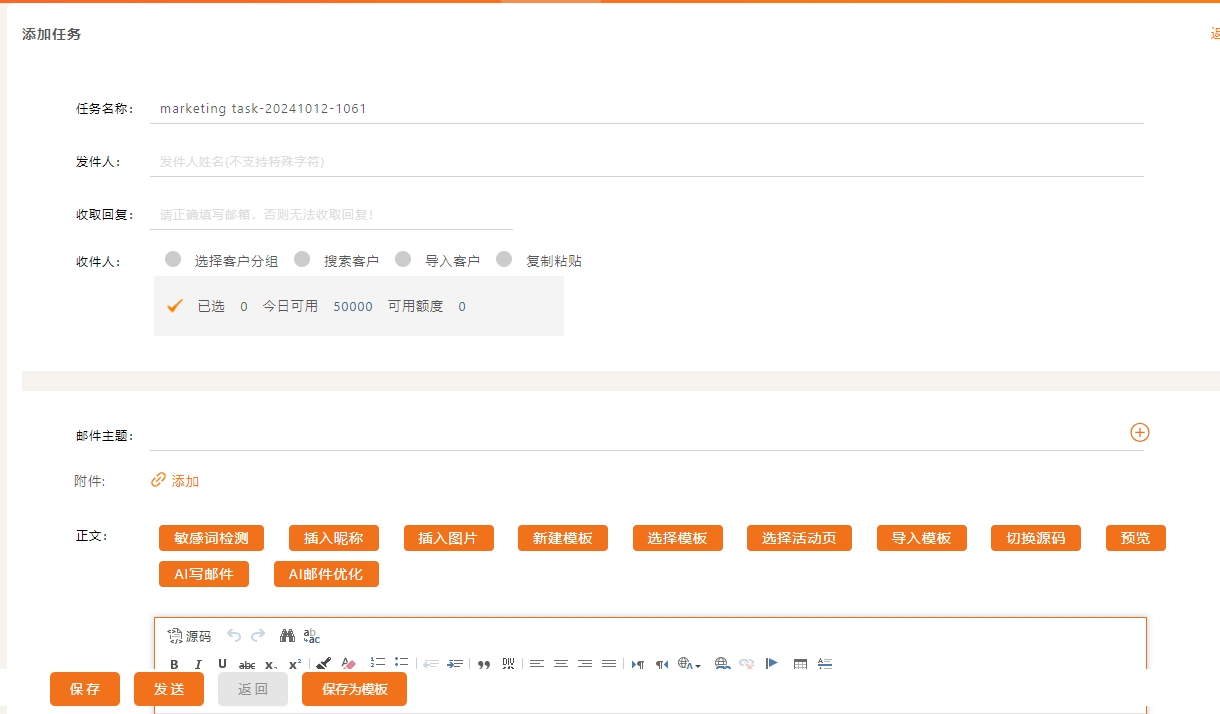Image resolution: width=1220 pixels, height=714 pixels.
Task: Click the 收取回复 email input field
Action: (x=331, y=214)
